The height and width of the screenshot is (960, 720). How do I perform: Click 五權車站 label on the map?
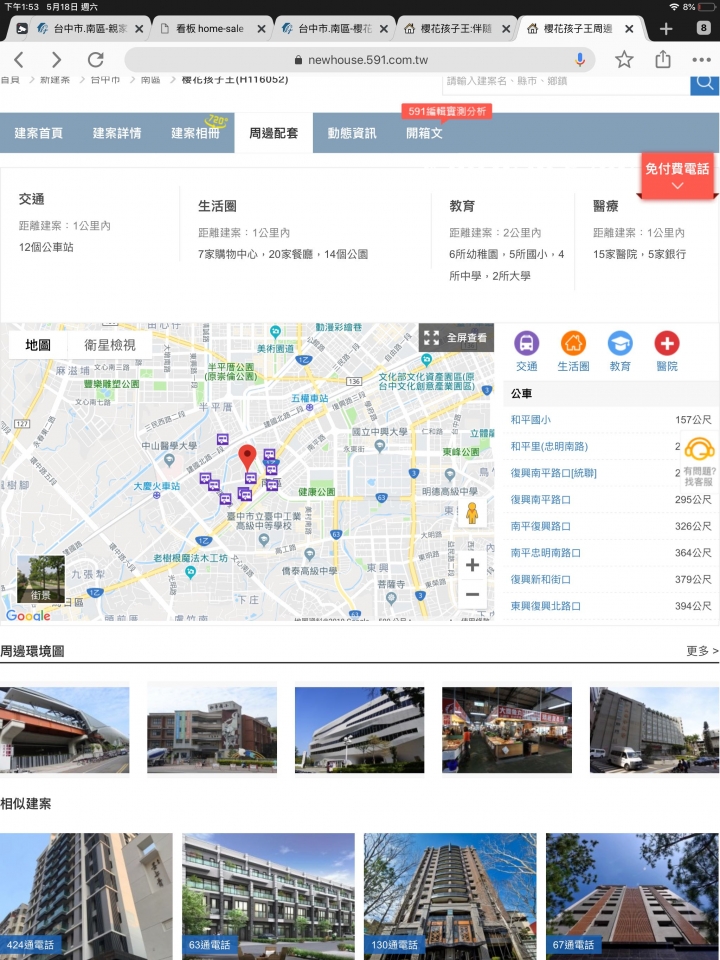310,399
